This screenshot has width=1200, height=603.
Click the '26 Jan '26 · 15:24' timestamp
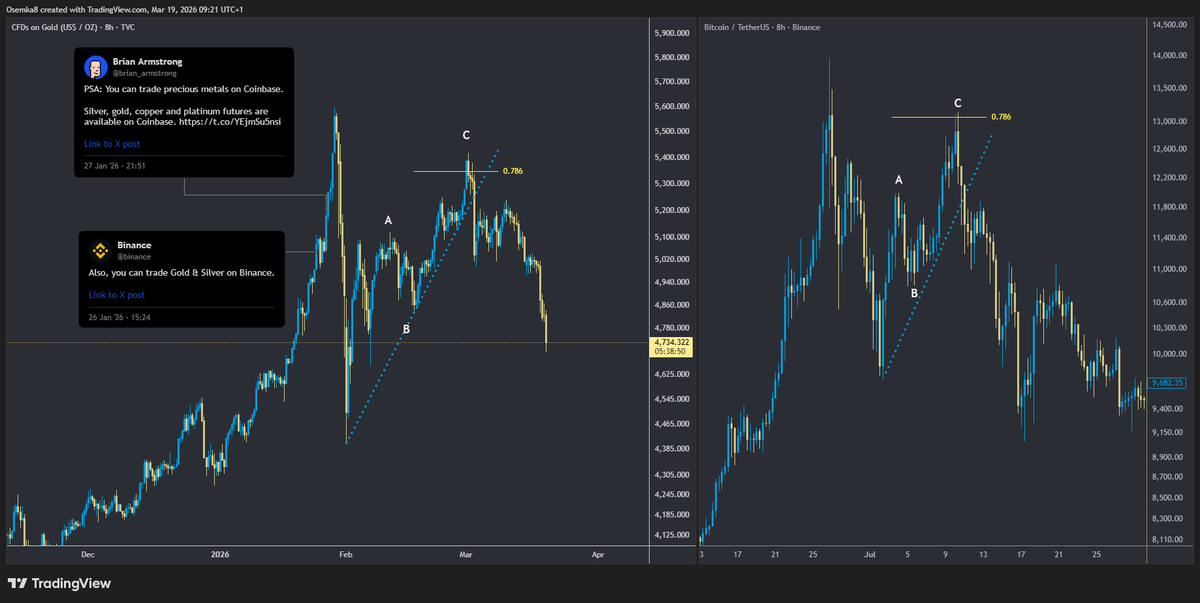click(120, 318)
